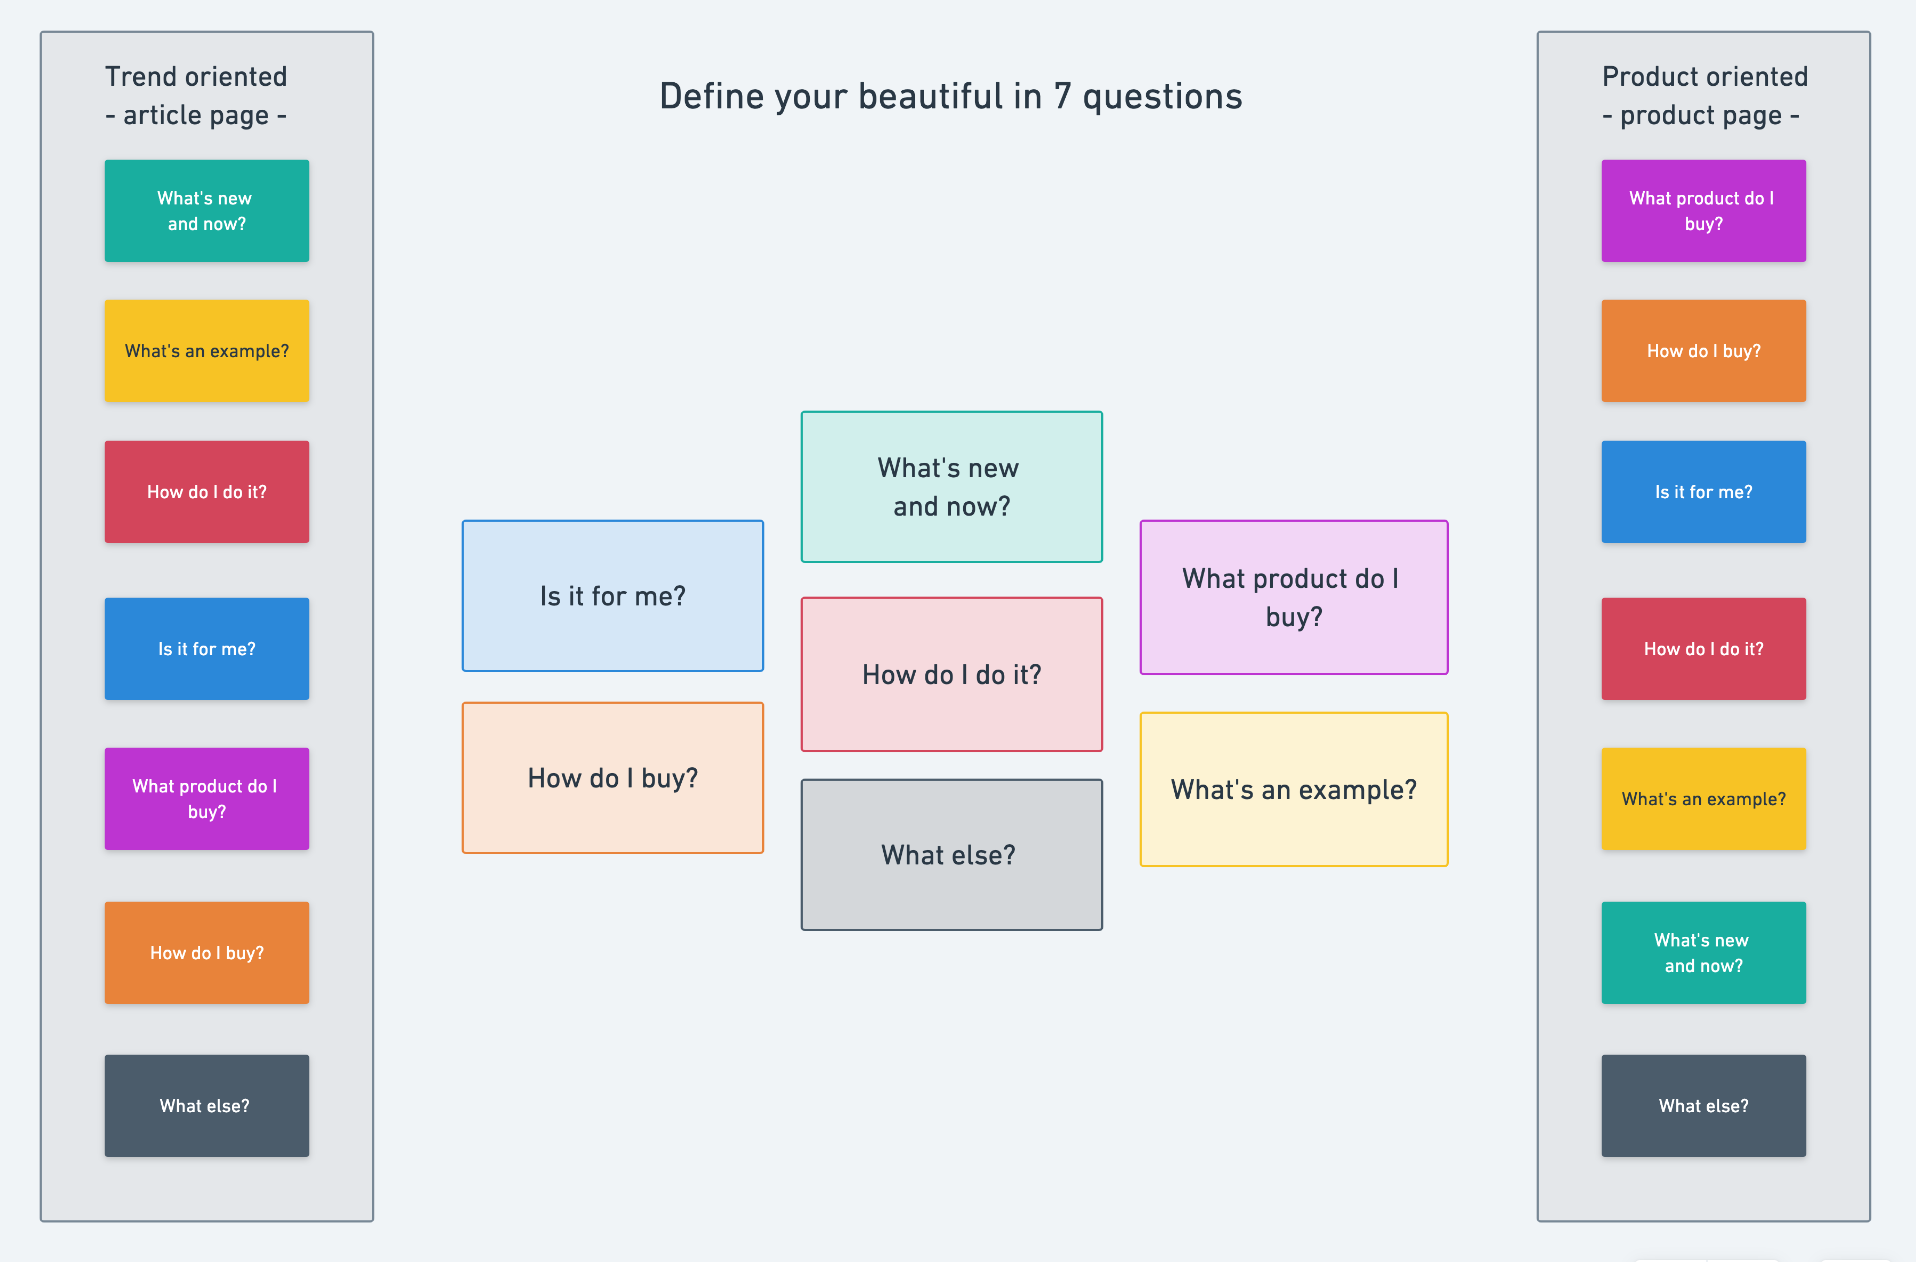1916x1262 pixels.
Task: Select the purple "What product do I buy?" card in the left panel
Action: 207,799
